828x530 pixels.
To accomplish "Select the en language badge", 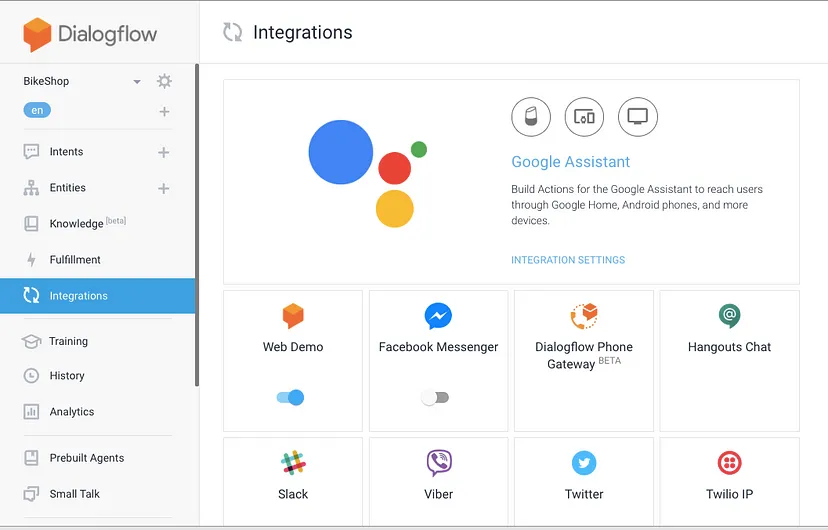I will tap(37, 111).
